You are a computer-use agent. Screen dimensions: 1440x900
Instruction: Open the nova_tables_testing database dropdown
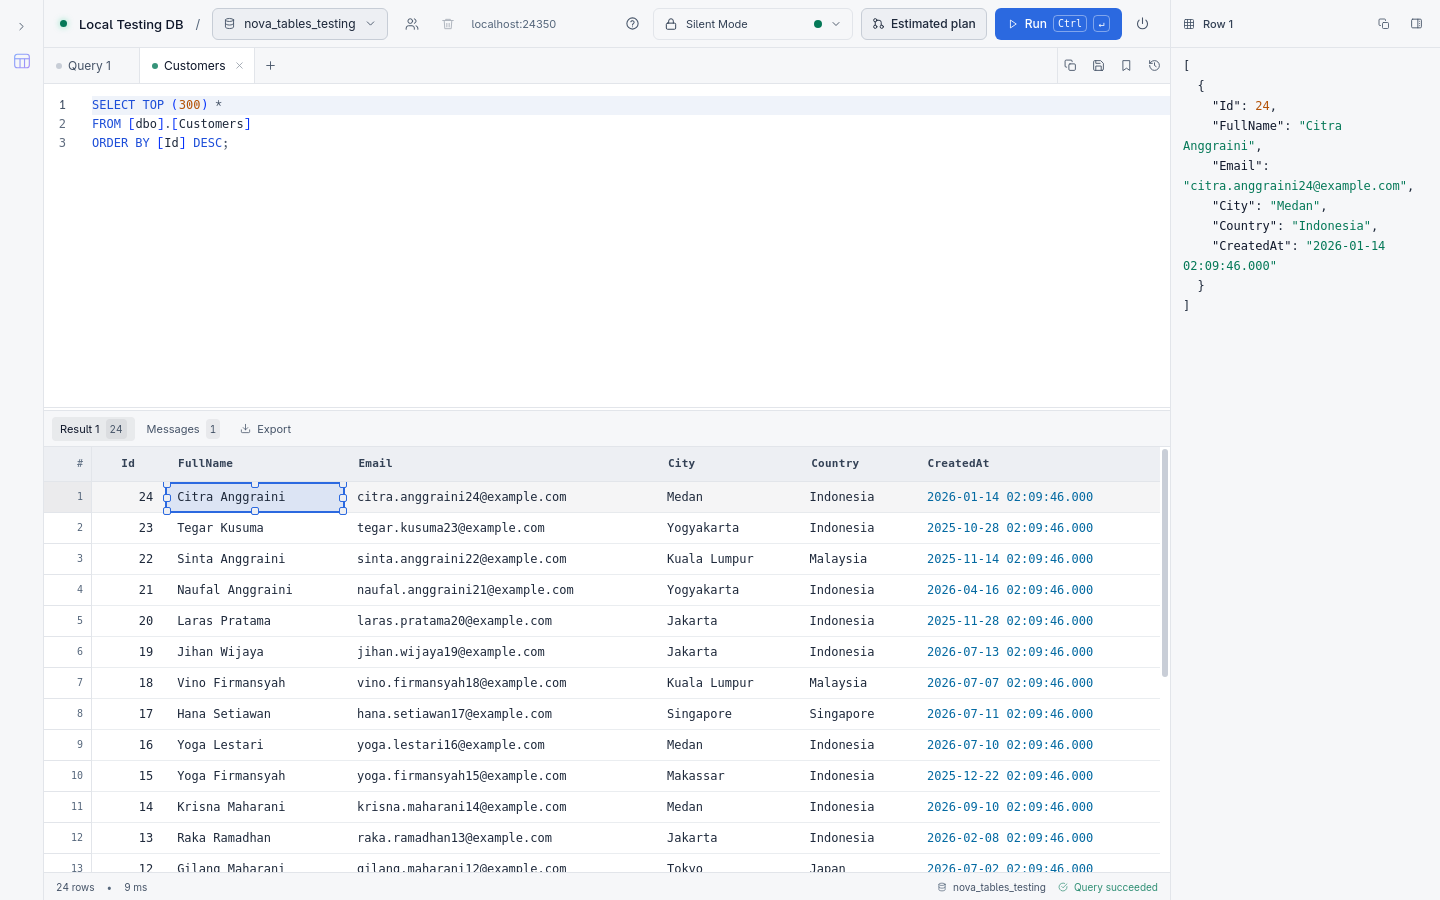pyautogui.click(x=300, y=24)
